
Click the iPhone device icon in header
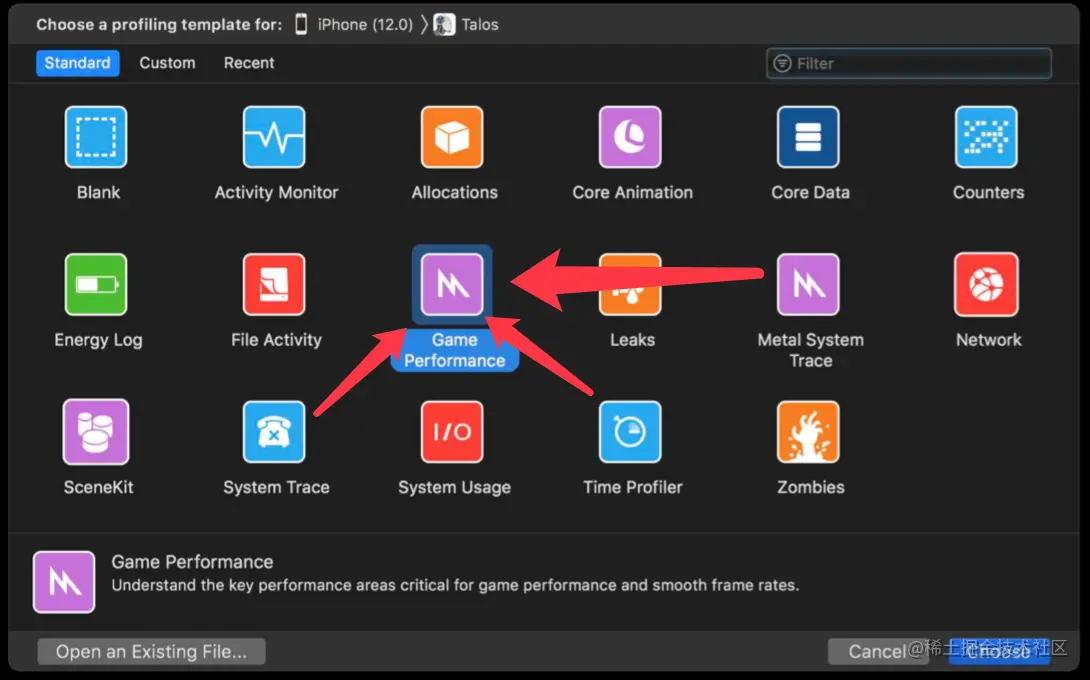tap(301, 24)
